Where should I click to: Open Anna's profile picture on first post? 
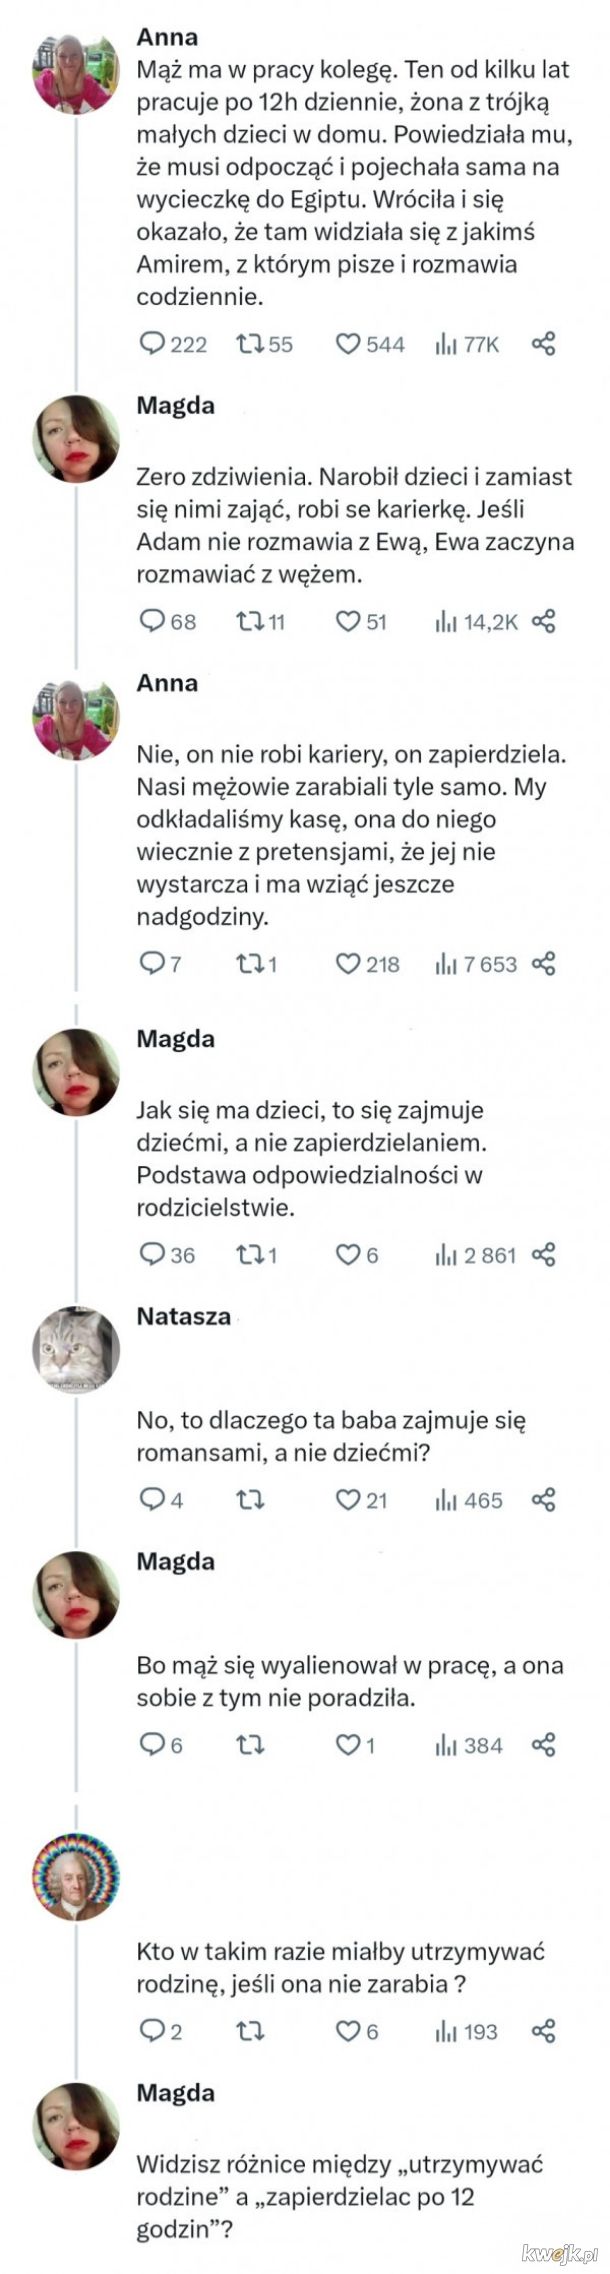(76, 72)
